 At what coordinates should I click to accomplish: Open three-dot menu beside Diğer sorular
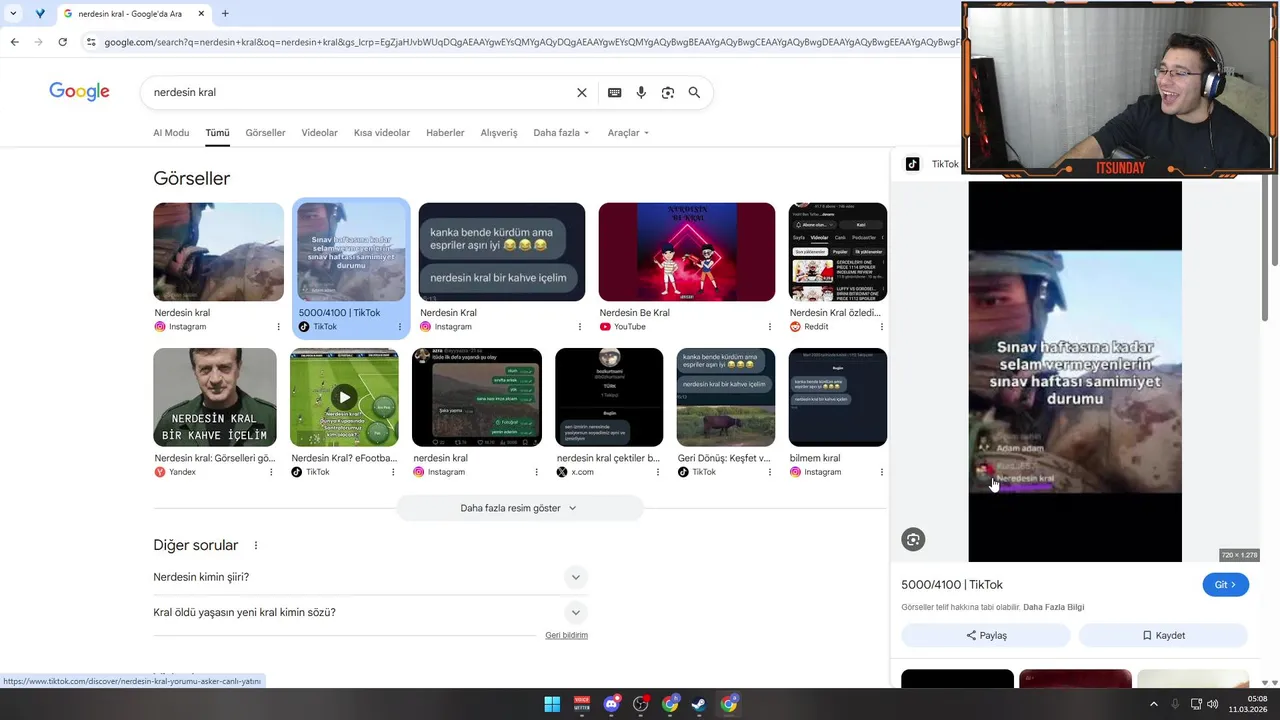point(256,545)
